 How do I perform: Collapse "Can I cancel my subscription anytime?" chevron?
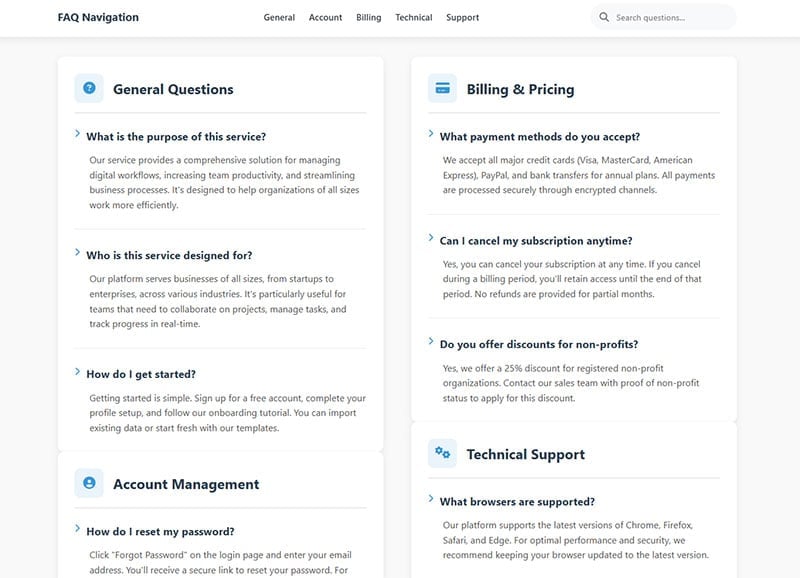(x=431, y=239)
